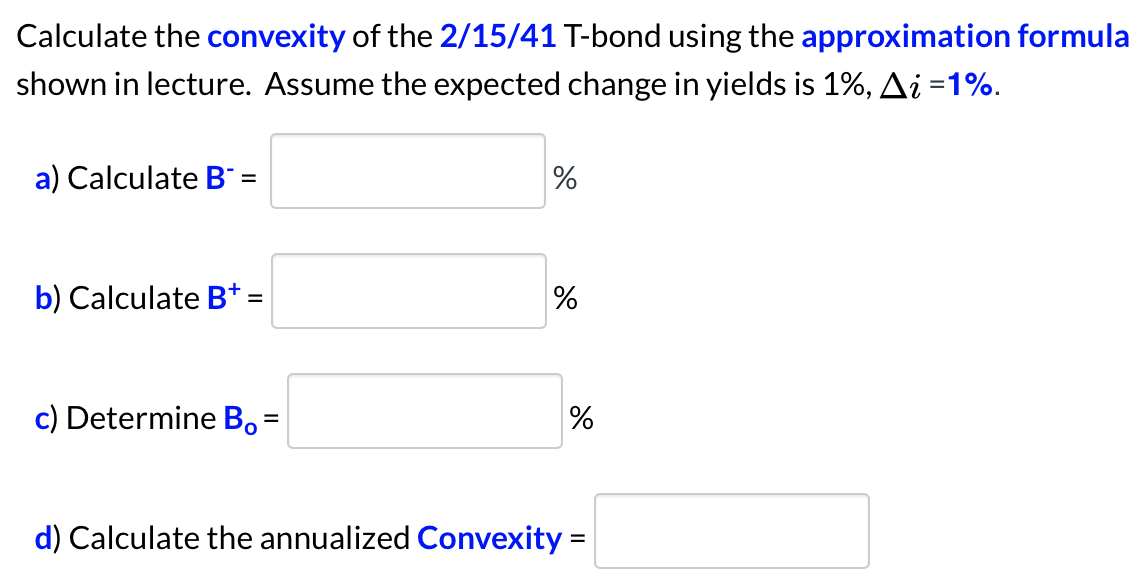1144x588 pixels.
Task: Click the answer input field for part c
Action: click(x=424, y=412)
